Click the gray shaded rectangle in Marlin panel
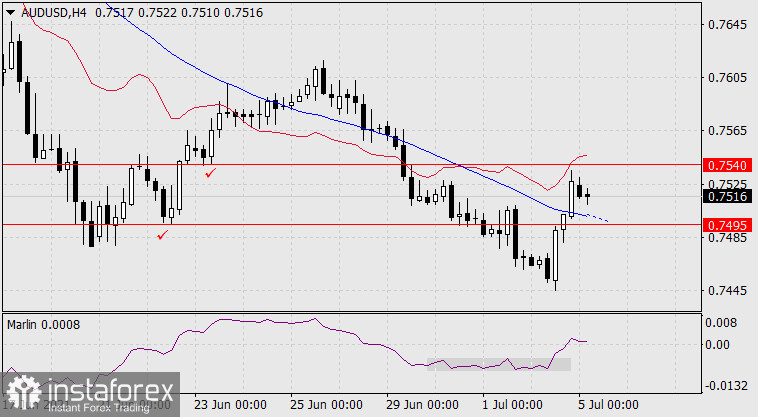The width and height of the screenshot is (758, 417). 498,365
